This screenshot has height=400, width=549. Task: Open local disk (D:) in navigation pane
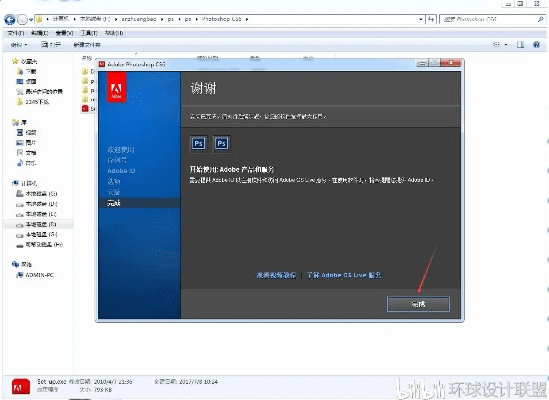pos(37,204)
